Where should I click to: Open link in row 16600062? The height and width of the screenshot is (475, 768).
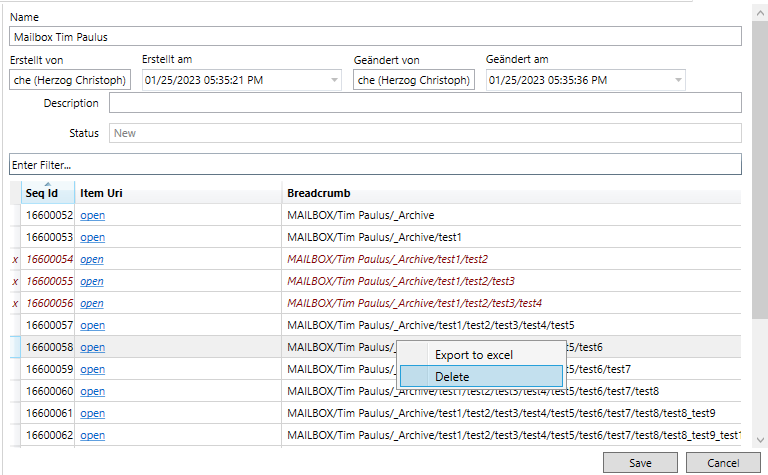tap(93, 435)
